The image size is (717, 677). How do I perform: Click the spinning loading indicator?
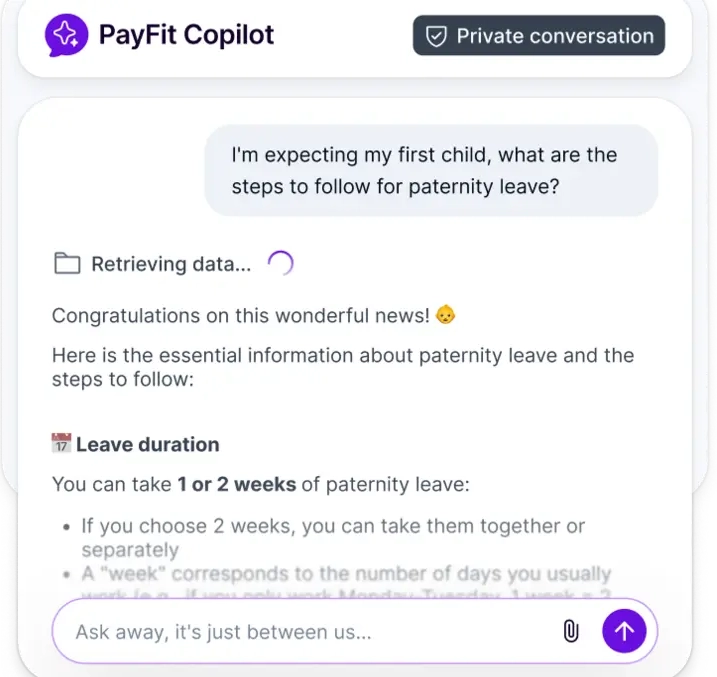(x=281, y=263)
